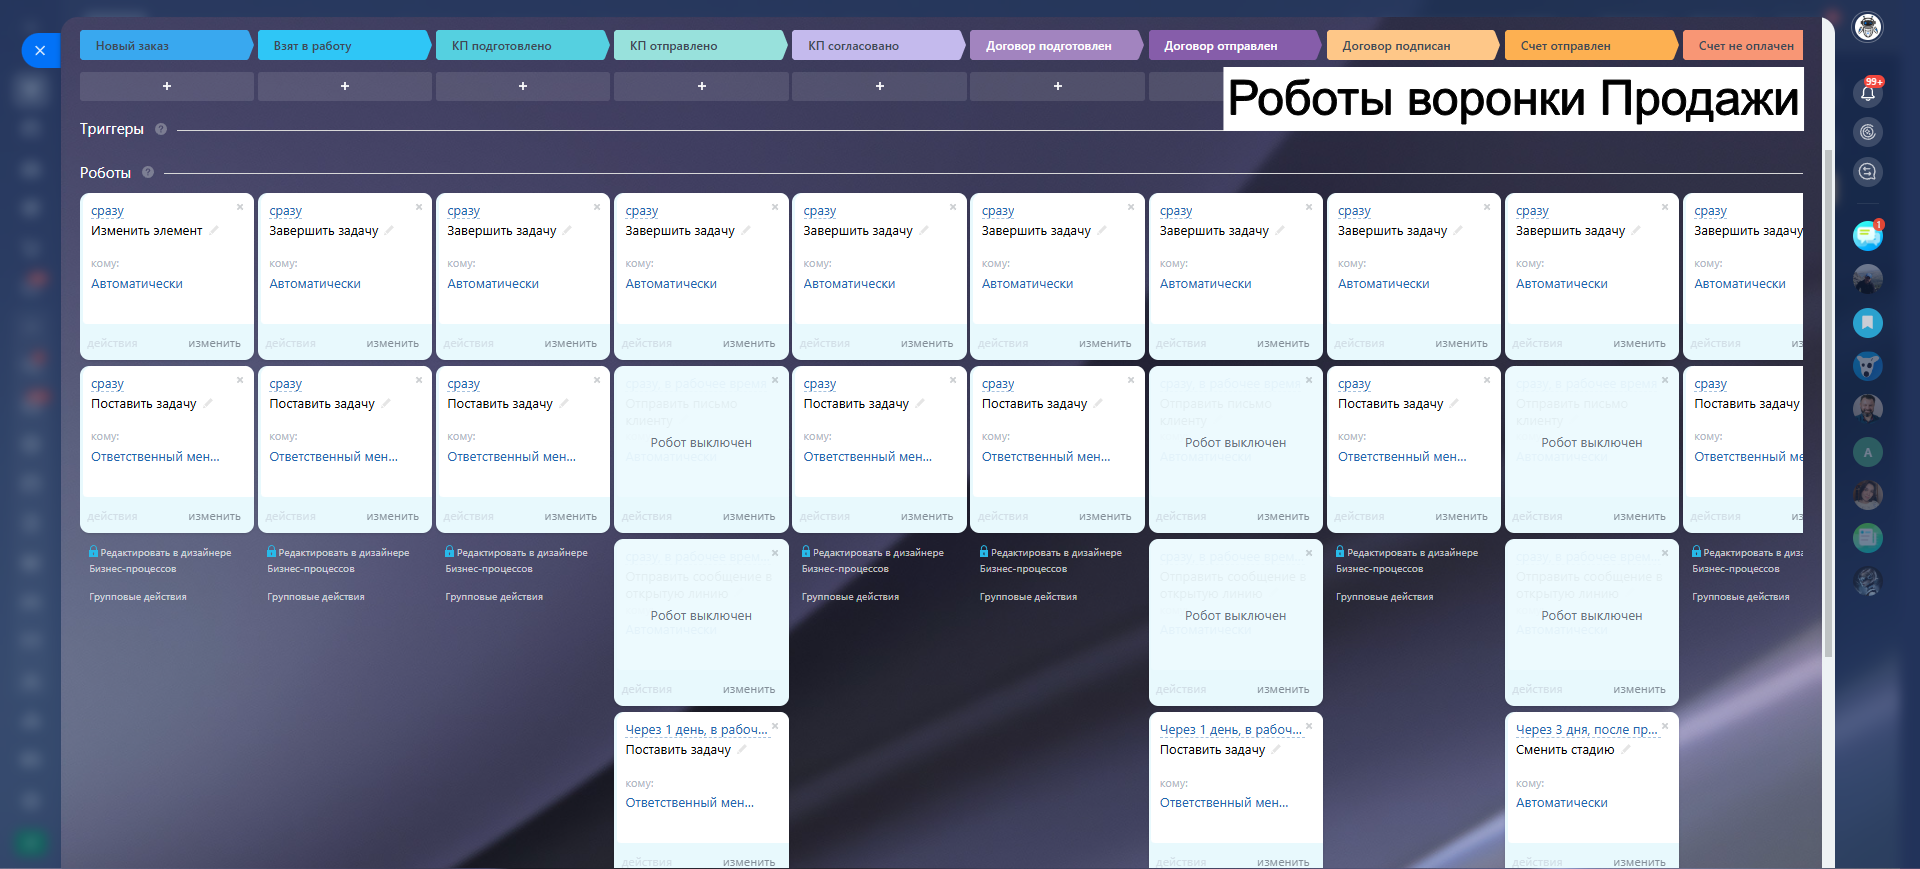Delete the Изменить элемент robot
1920x869 pixels.
pos(240,207)
